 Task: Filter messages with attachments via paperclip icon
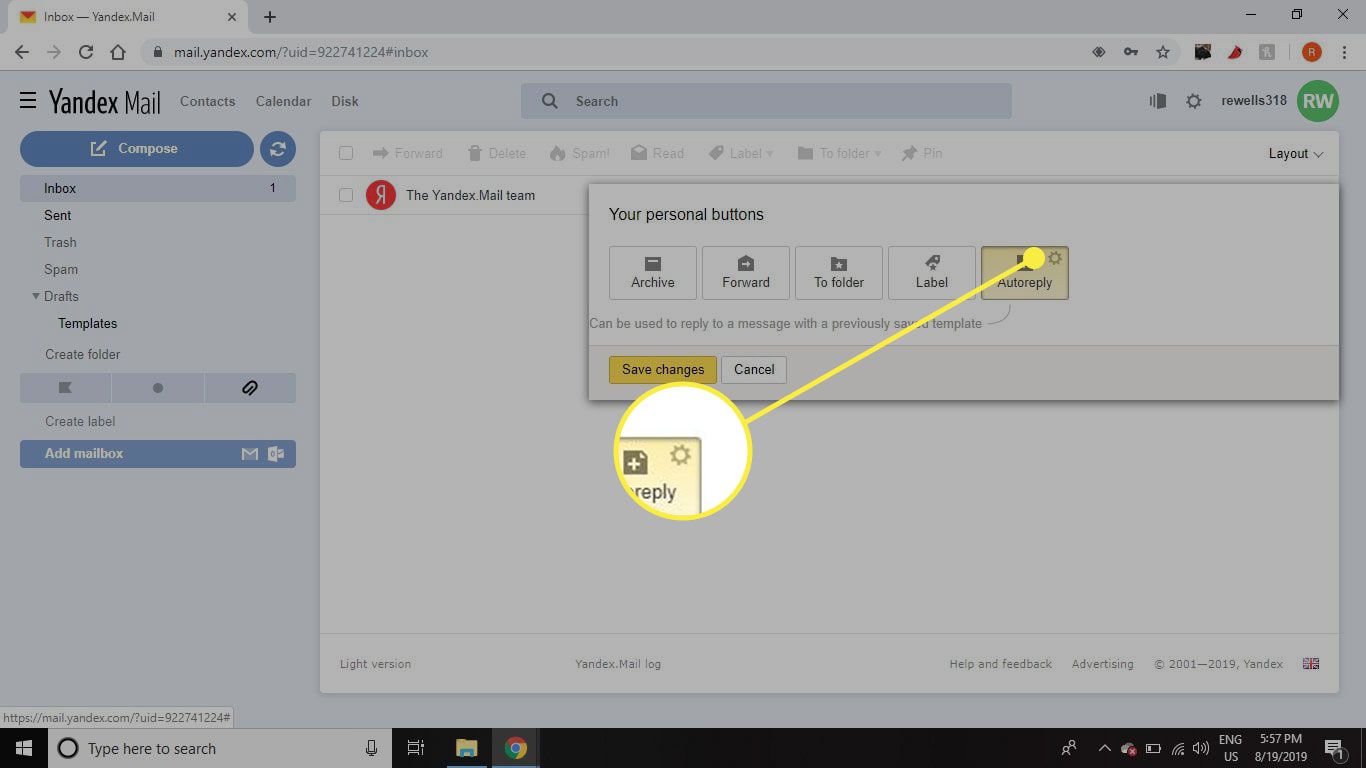(x=250, y=388)
